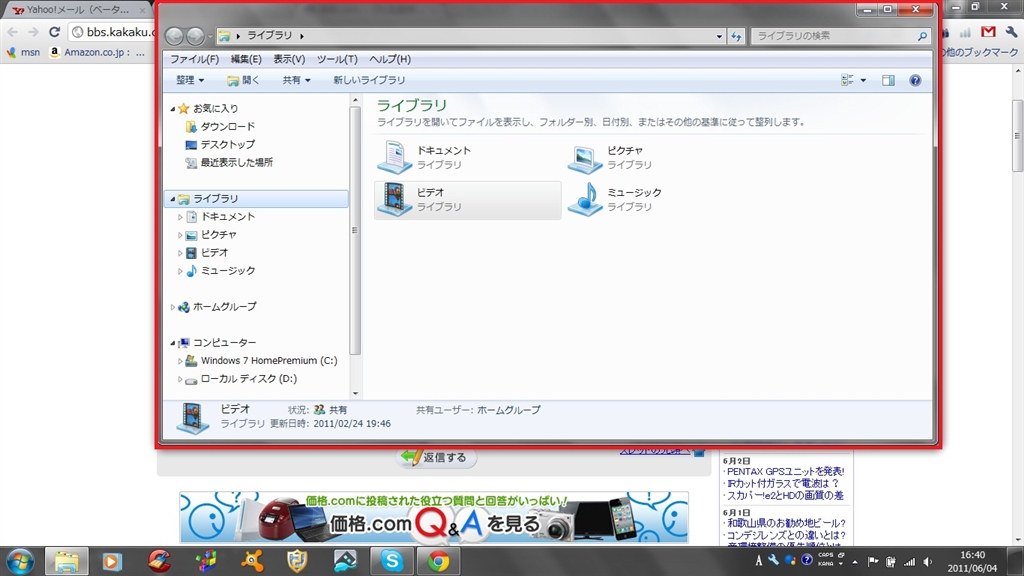
Task: Select the Music (ミュージック) library icon
Action: [585, 199]
